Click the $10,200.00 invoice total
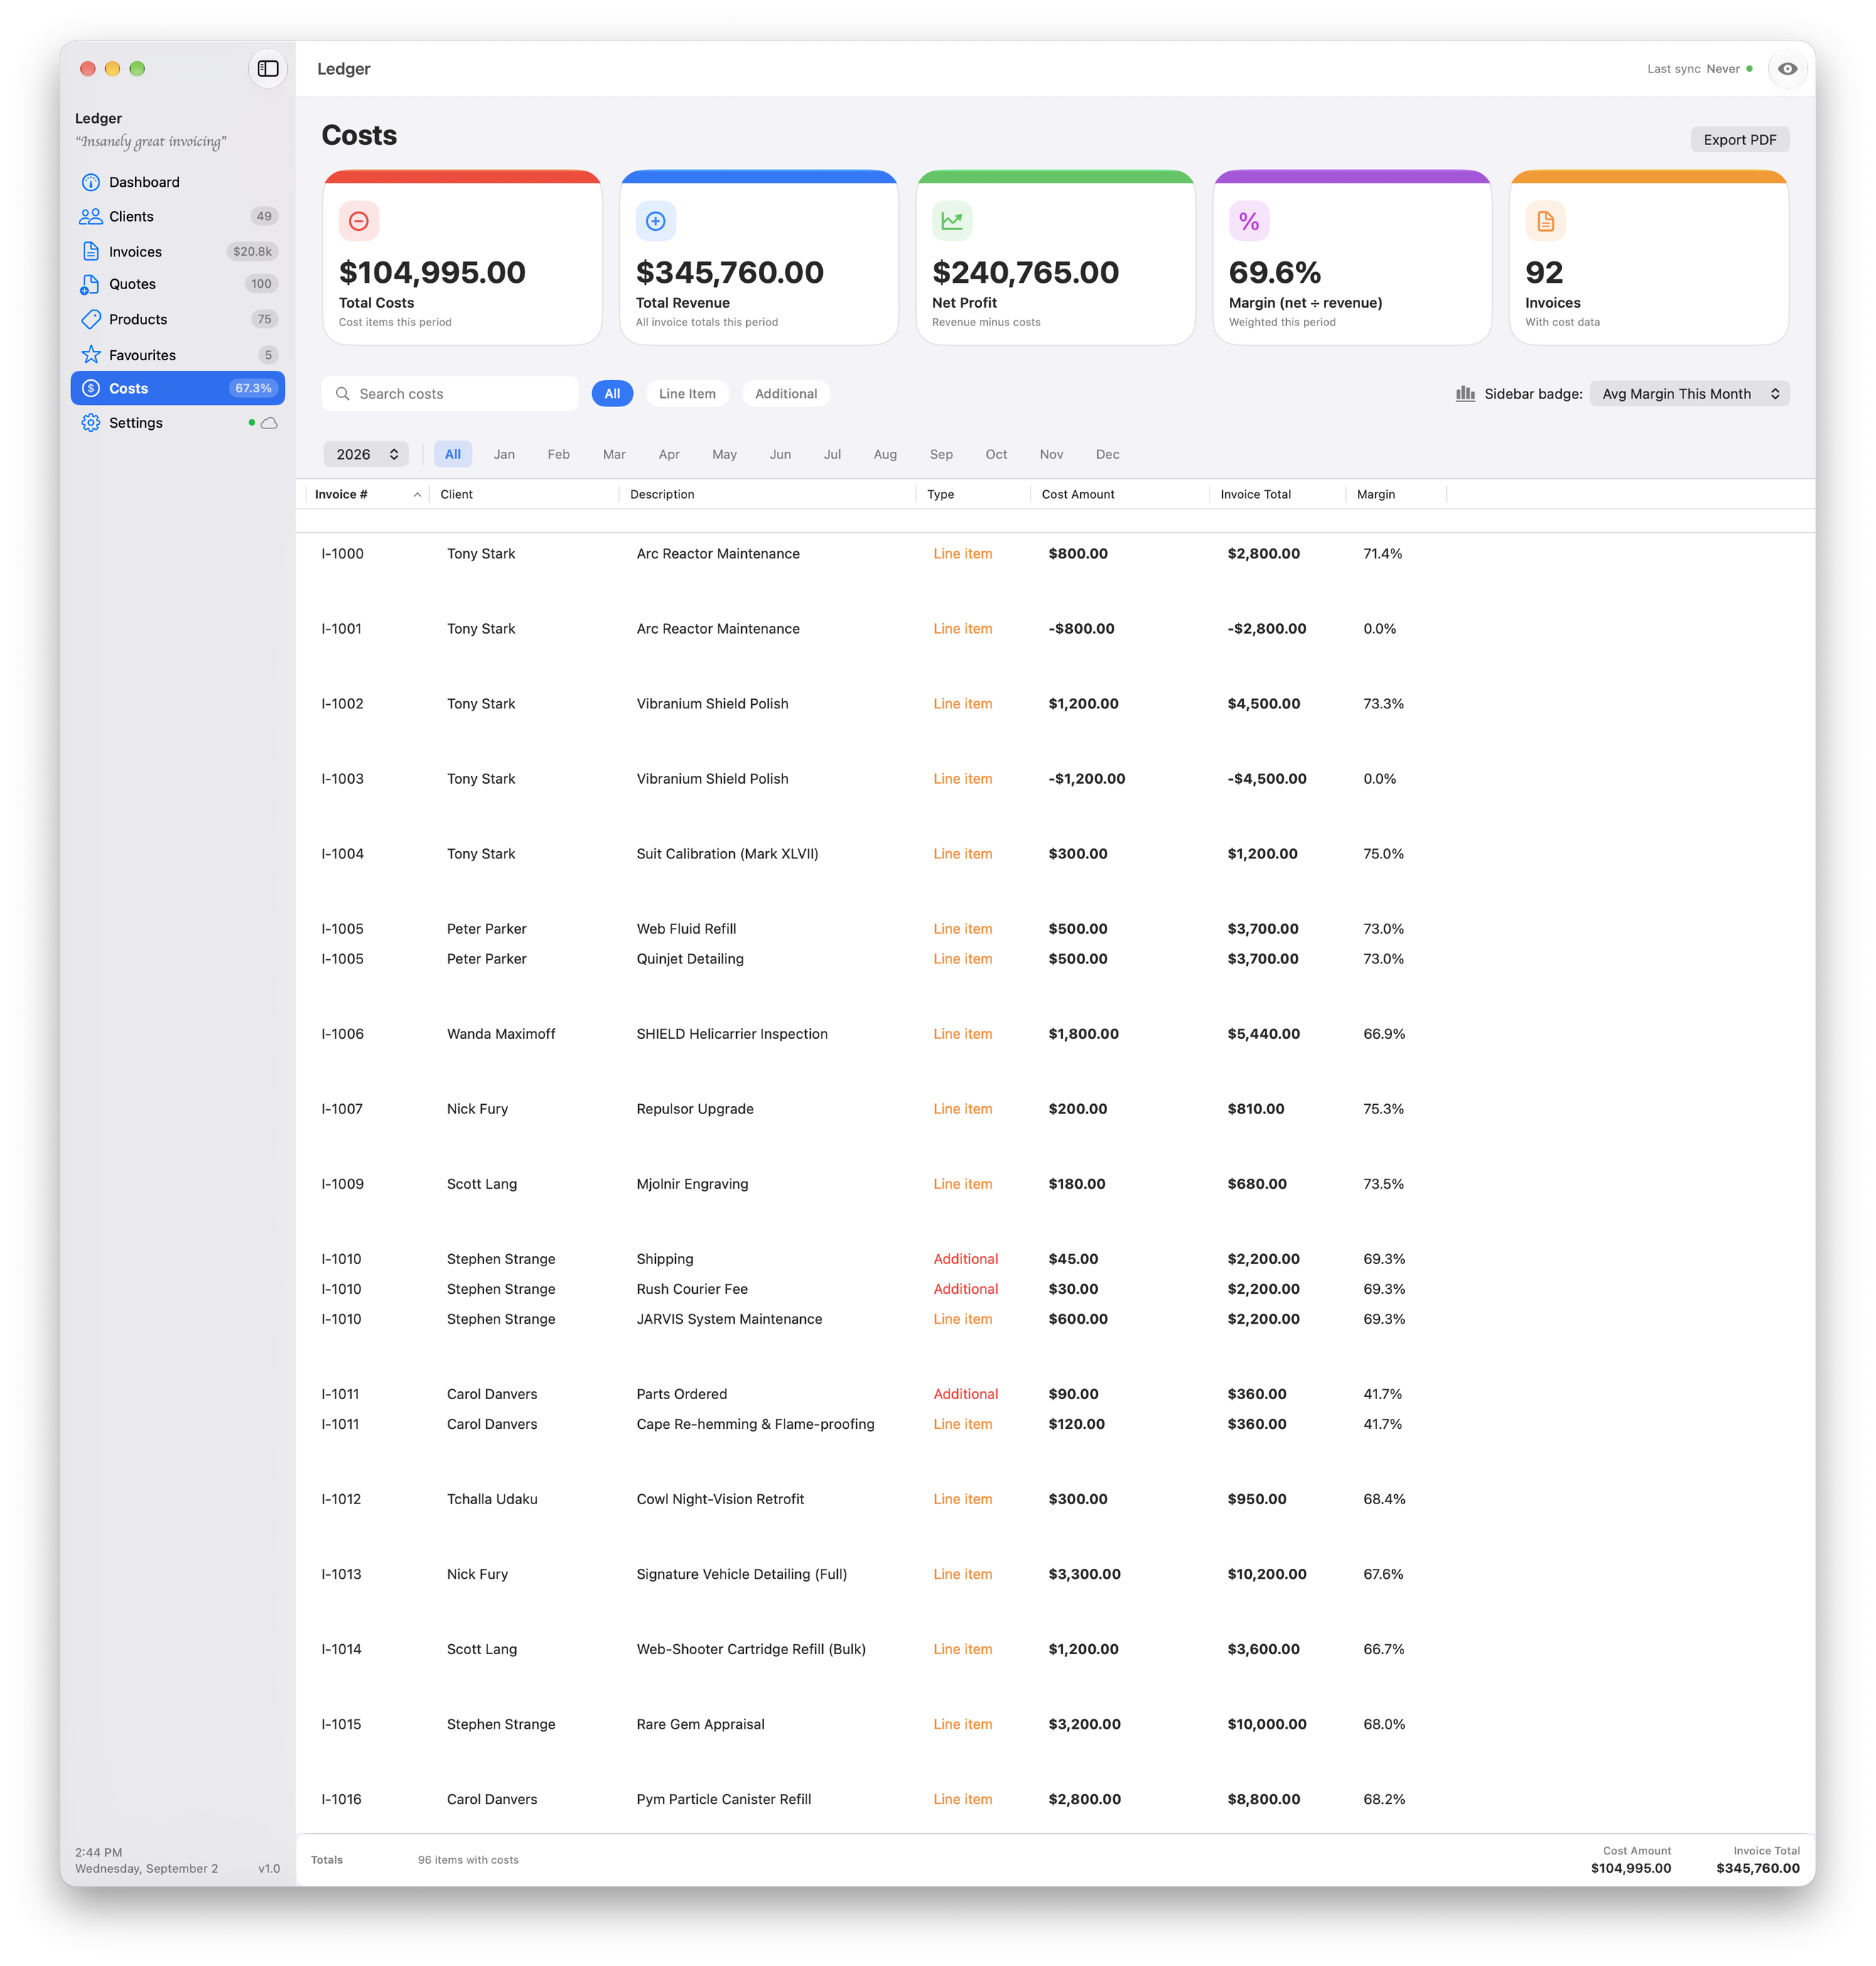1876x1966 pixels. (1267, 1574)
